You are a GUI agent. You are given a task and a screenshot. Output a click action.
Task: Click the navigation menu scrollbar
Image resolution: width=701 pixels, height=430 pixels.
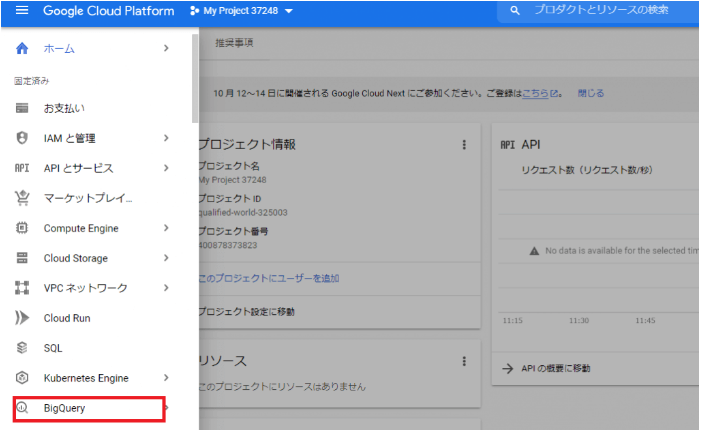point(195,79)
